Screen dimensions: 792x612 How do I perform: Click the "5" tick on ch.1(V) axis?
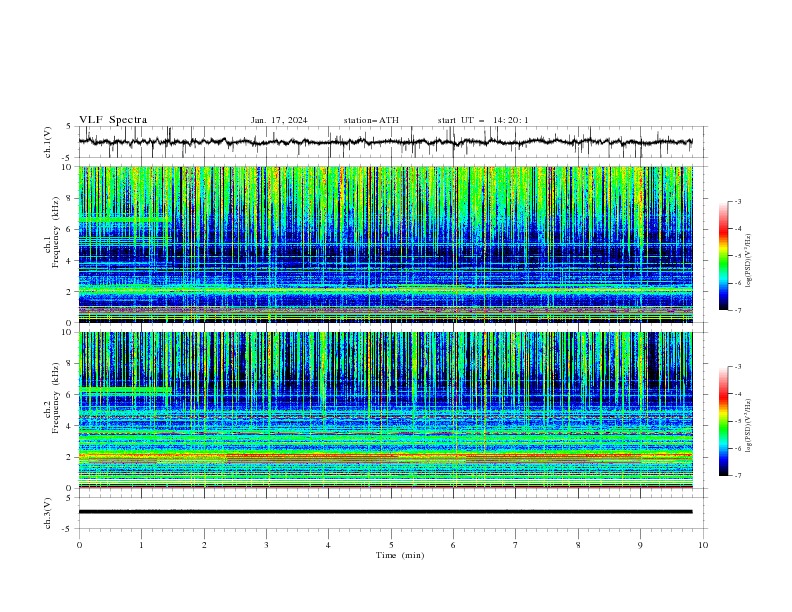(70, 126)
